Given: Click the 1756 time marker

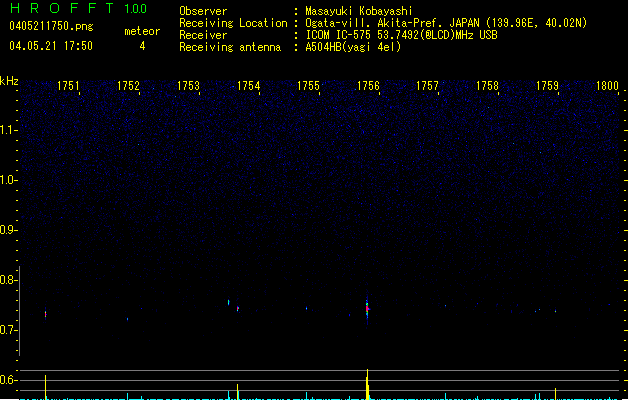Looking at the screenshot, I should tap(368, 86).
